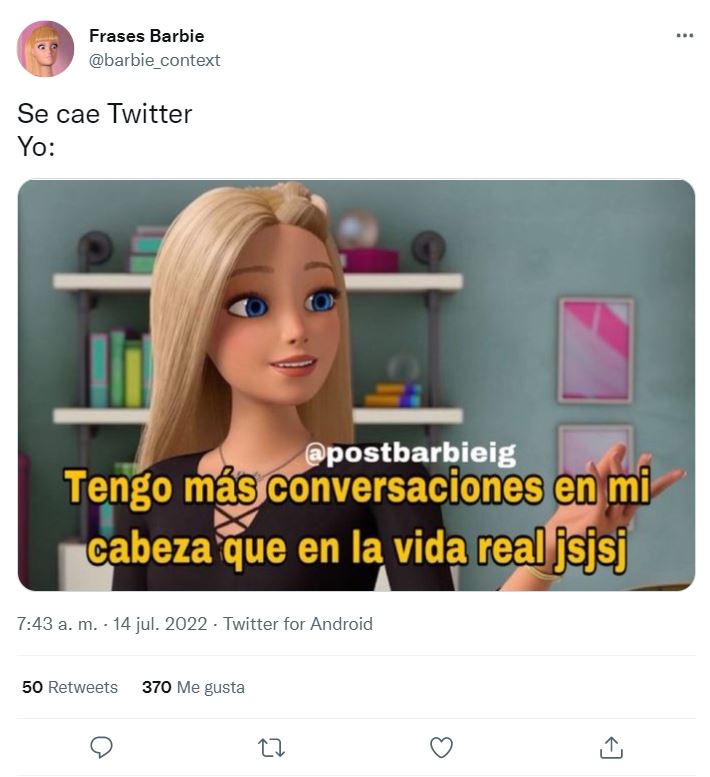Click the Yo: line of tweet
Screen dimensions: 710x777
coord(36,147)
